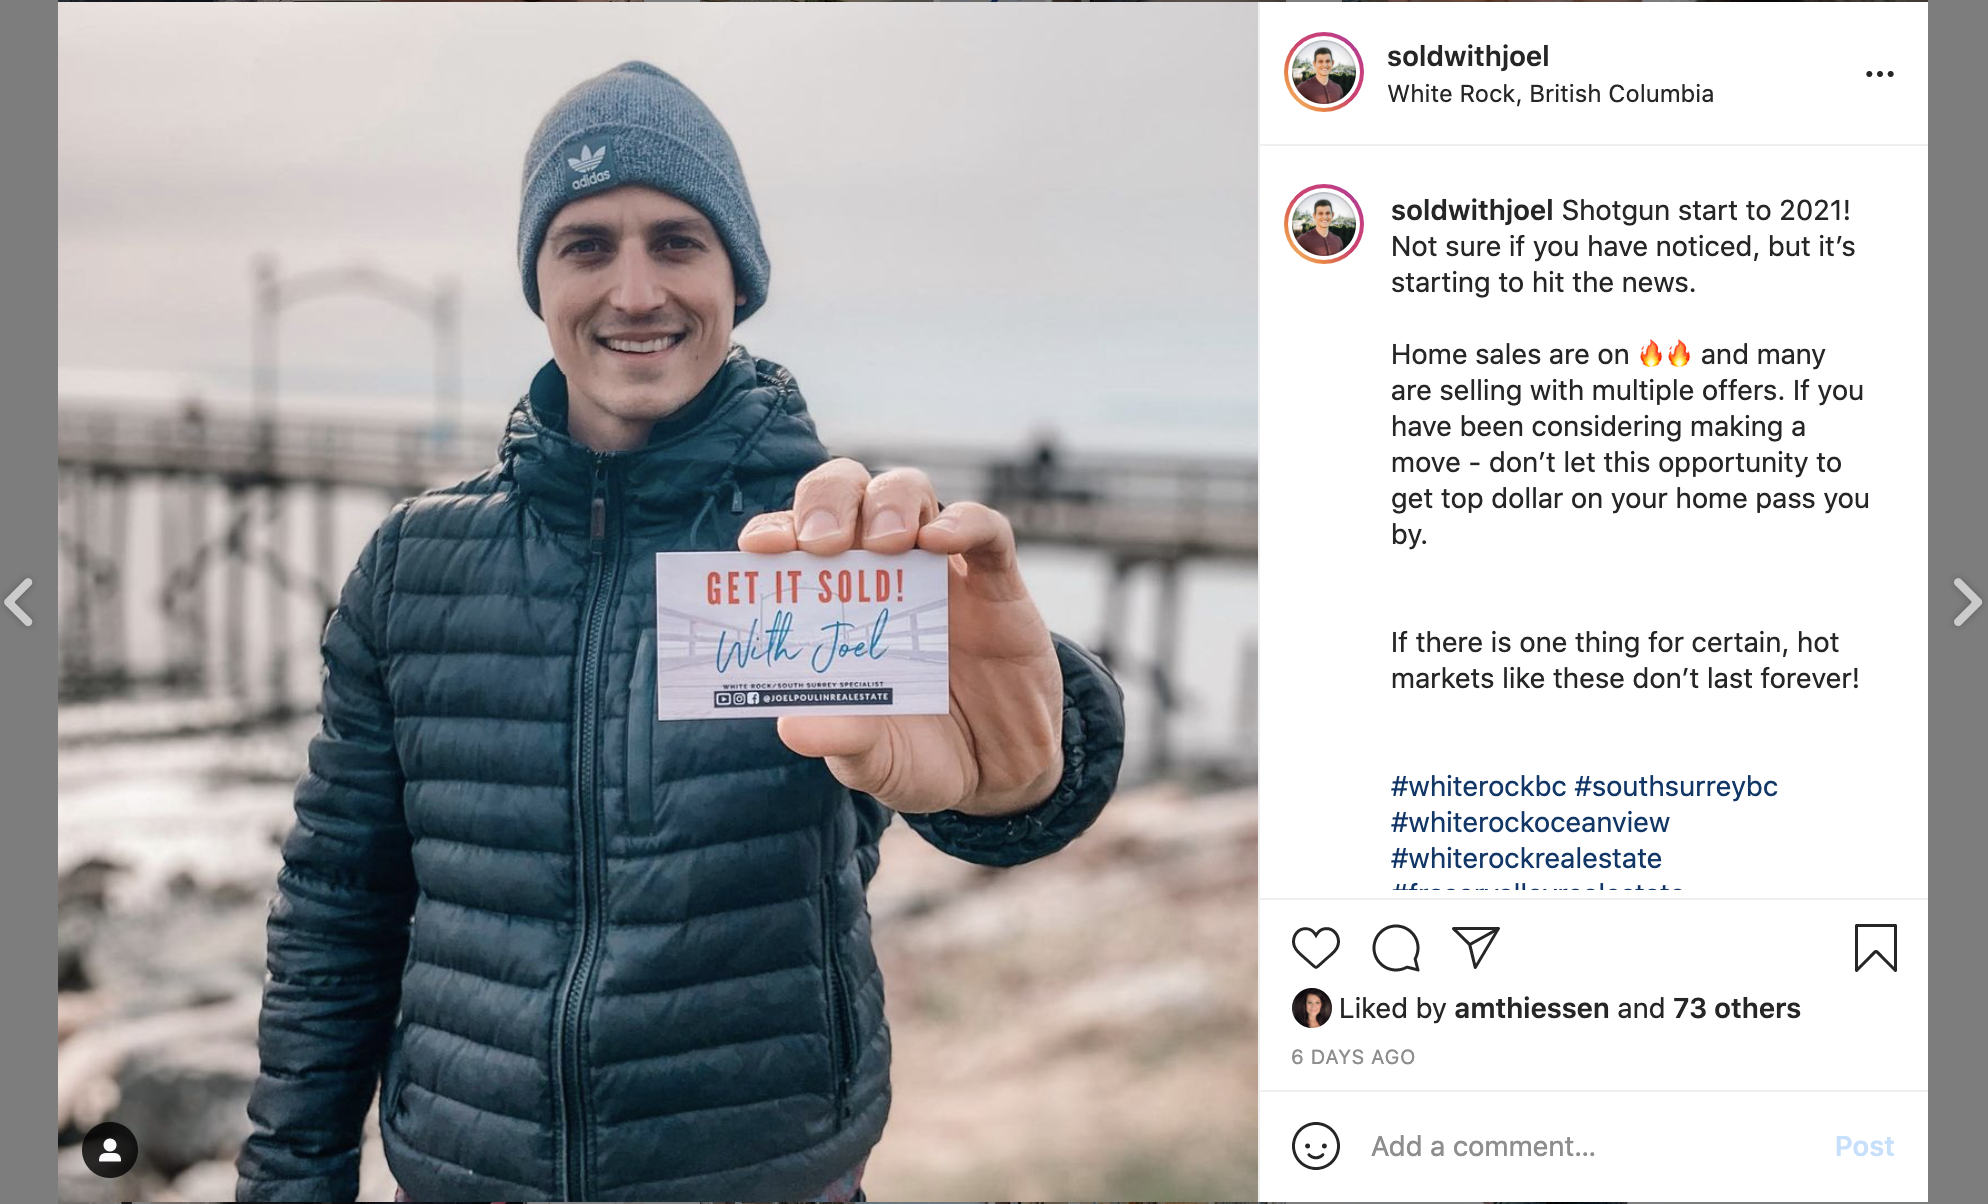Image resolution: width=1988 pixels, height=1204 pixels.
Task: Open White Rock, British Columbia location
Action: pyautogui.click(x=1550, y=94)
